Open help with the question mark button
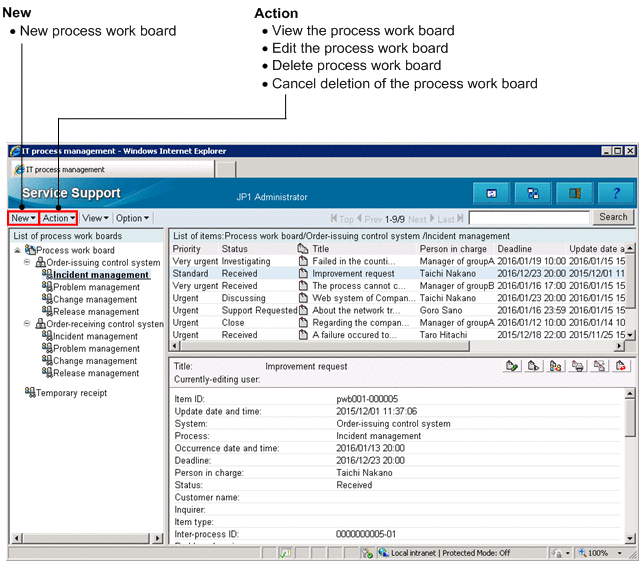Viewport: 643px width, 565px height. 616,193
